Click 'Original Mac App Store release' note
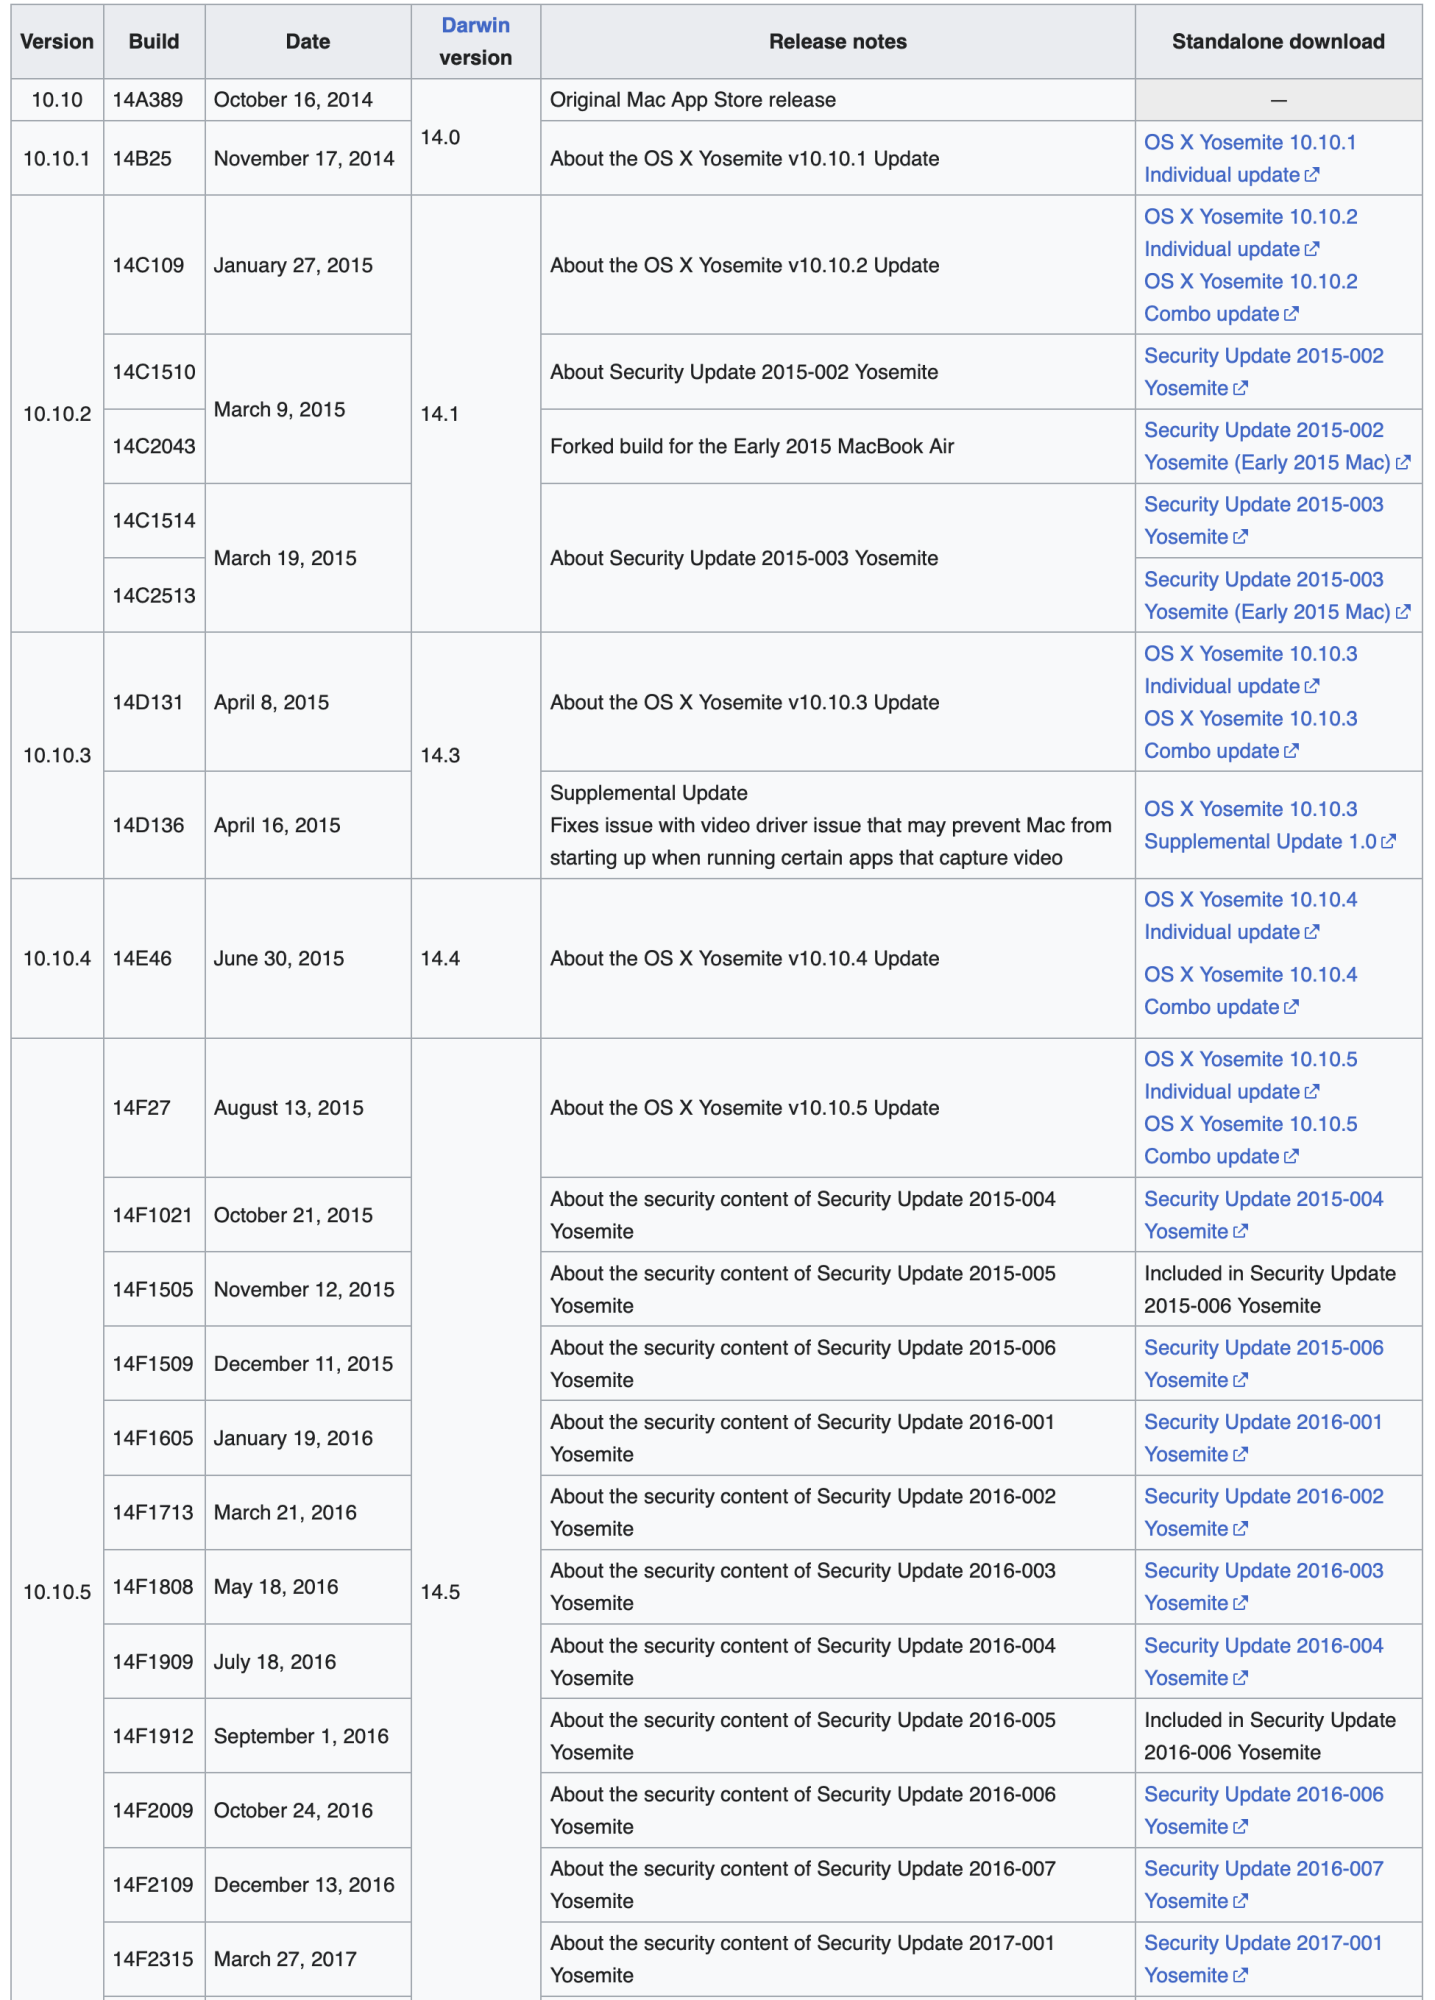Viewport: 1435px width, 2000px height. [x=693, y=100]
